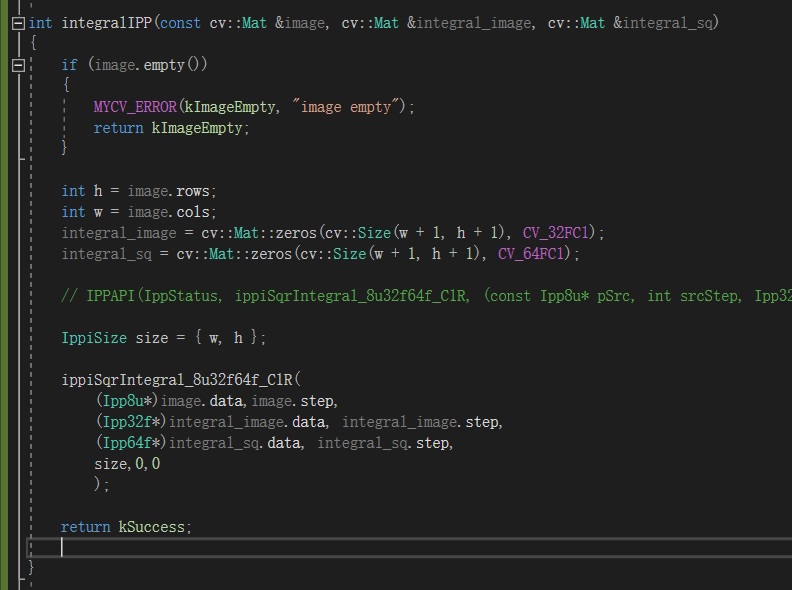Click 'image.data' argument
This screenshot has width=792, height=590.
[202, 402]
